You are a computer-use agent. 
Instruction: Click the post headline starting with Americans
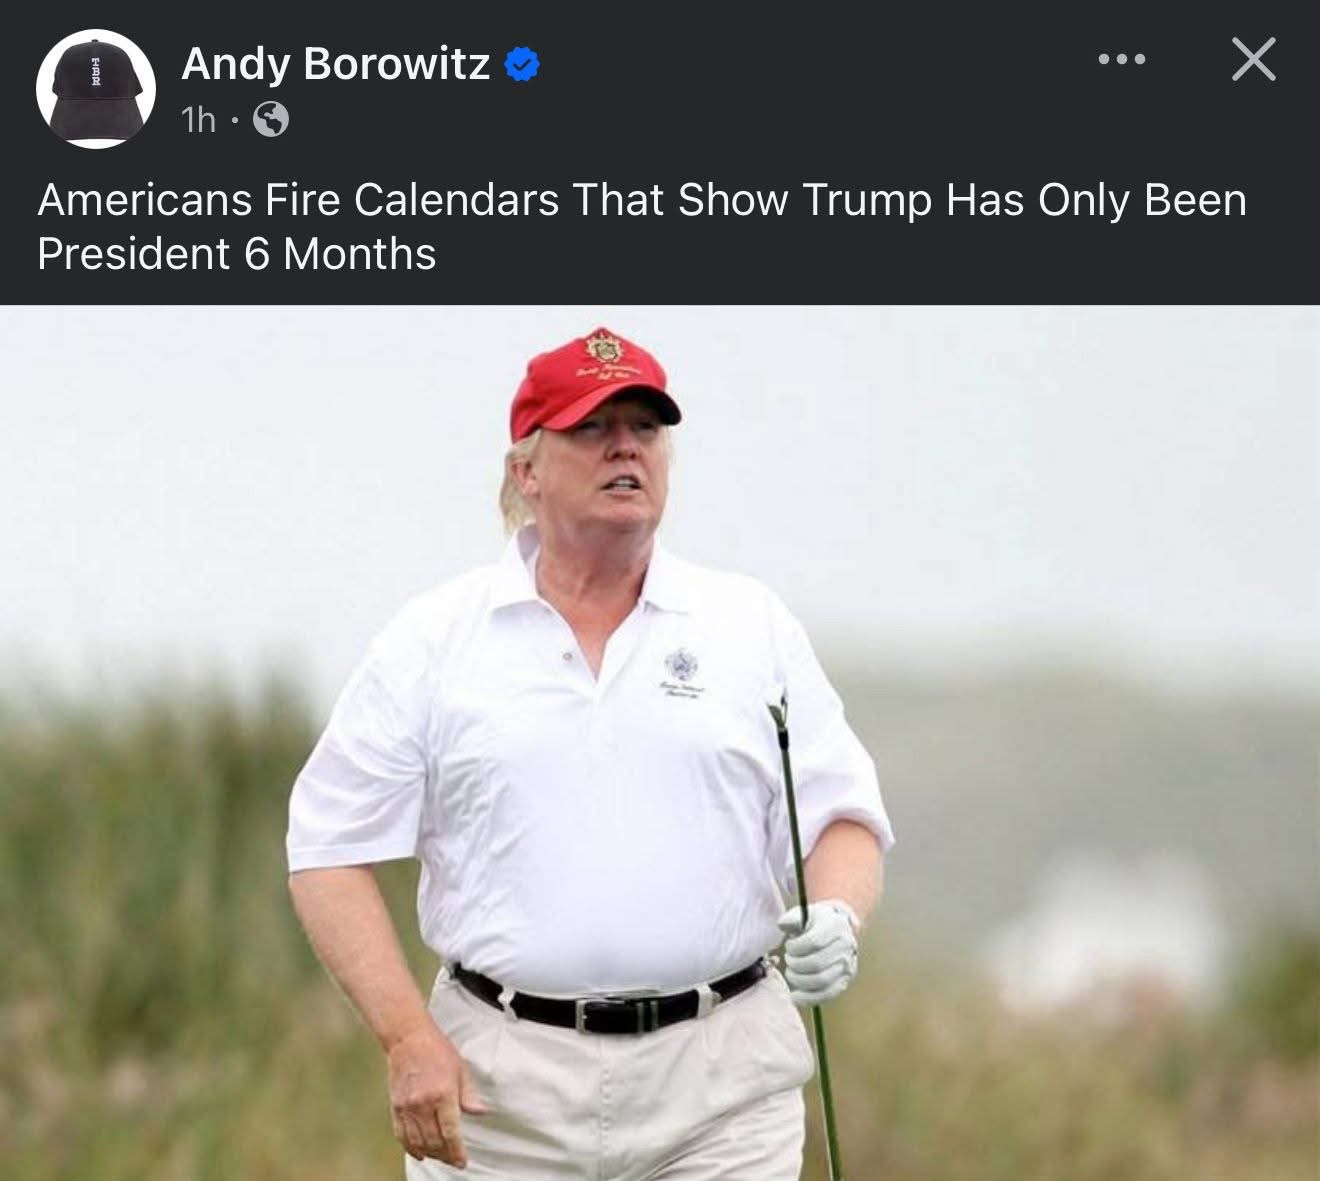(x=642, y=227)
